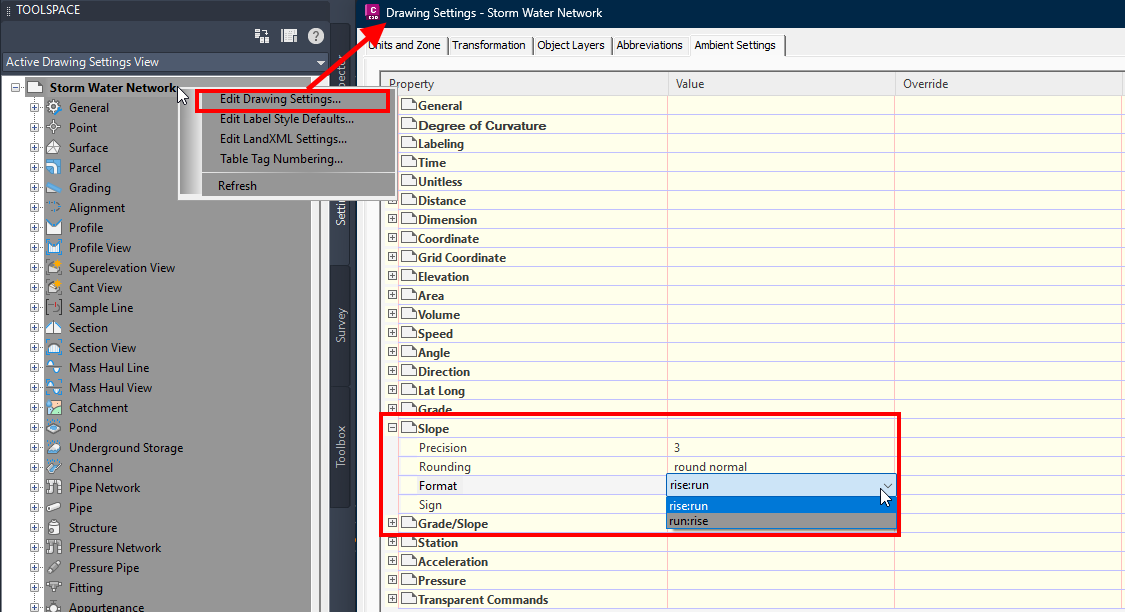1125x612 pixels.
Task: Click the Section icon in tree
Action: (54, 328)
